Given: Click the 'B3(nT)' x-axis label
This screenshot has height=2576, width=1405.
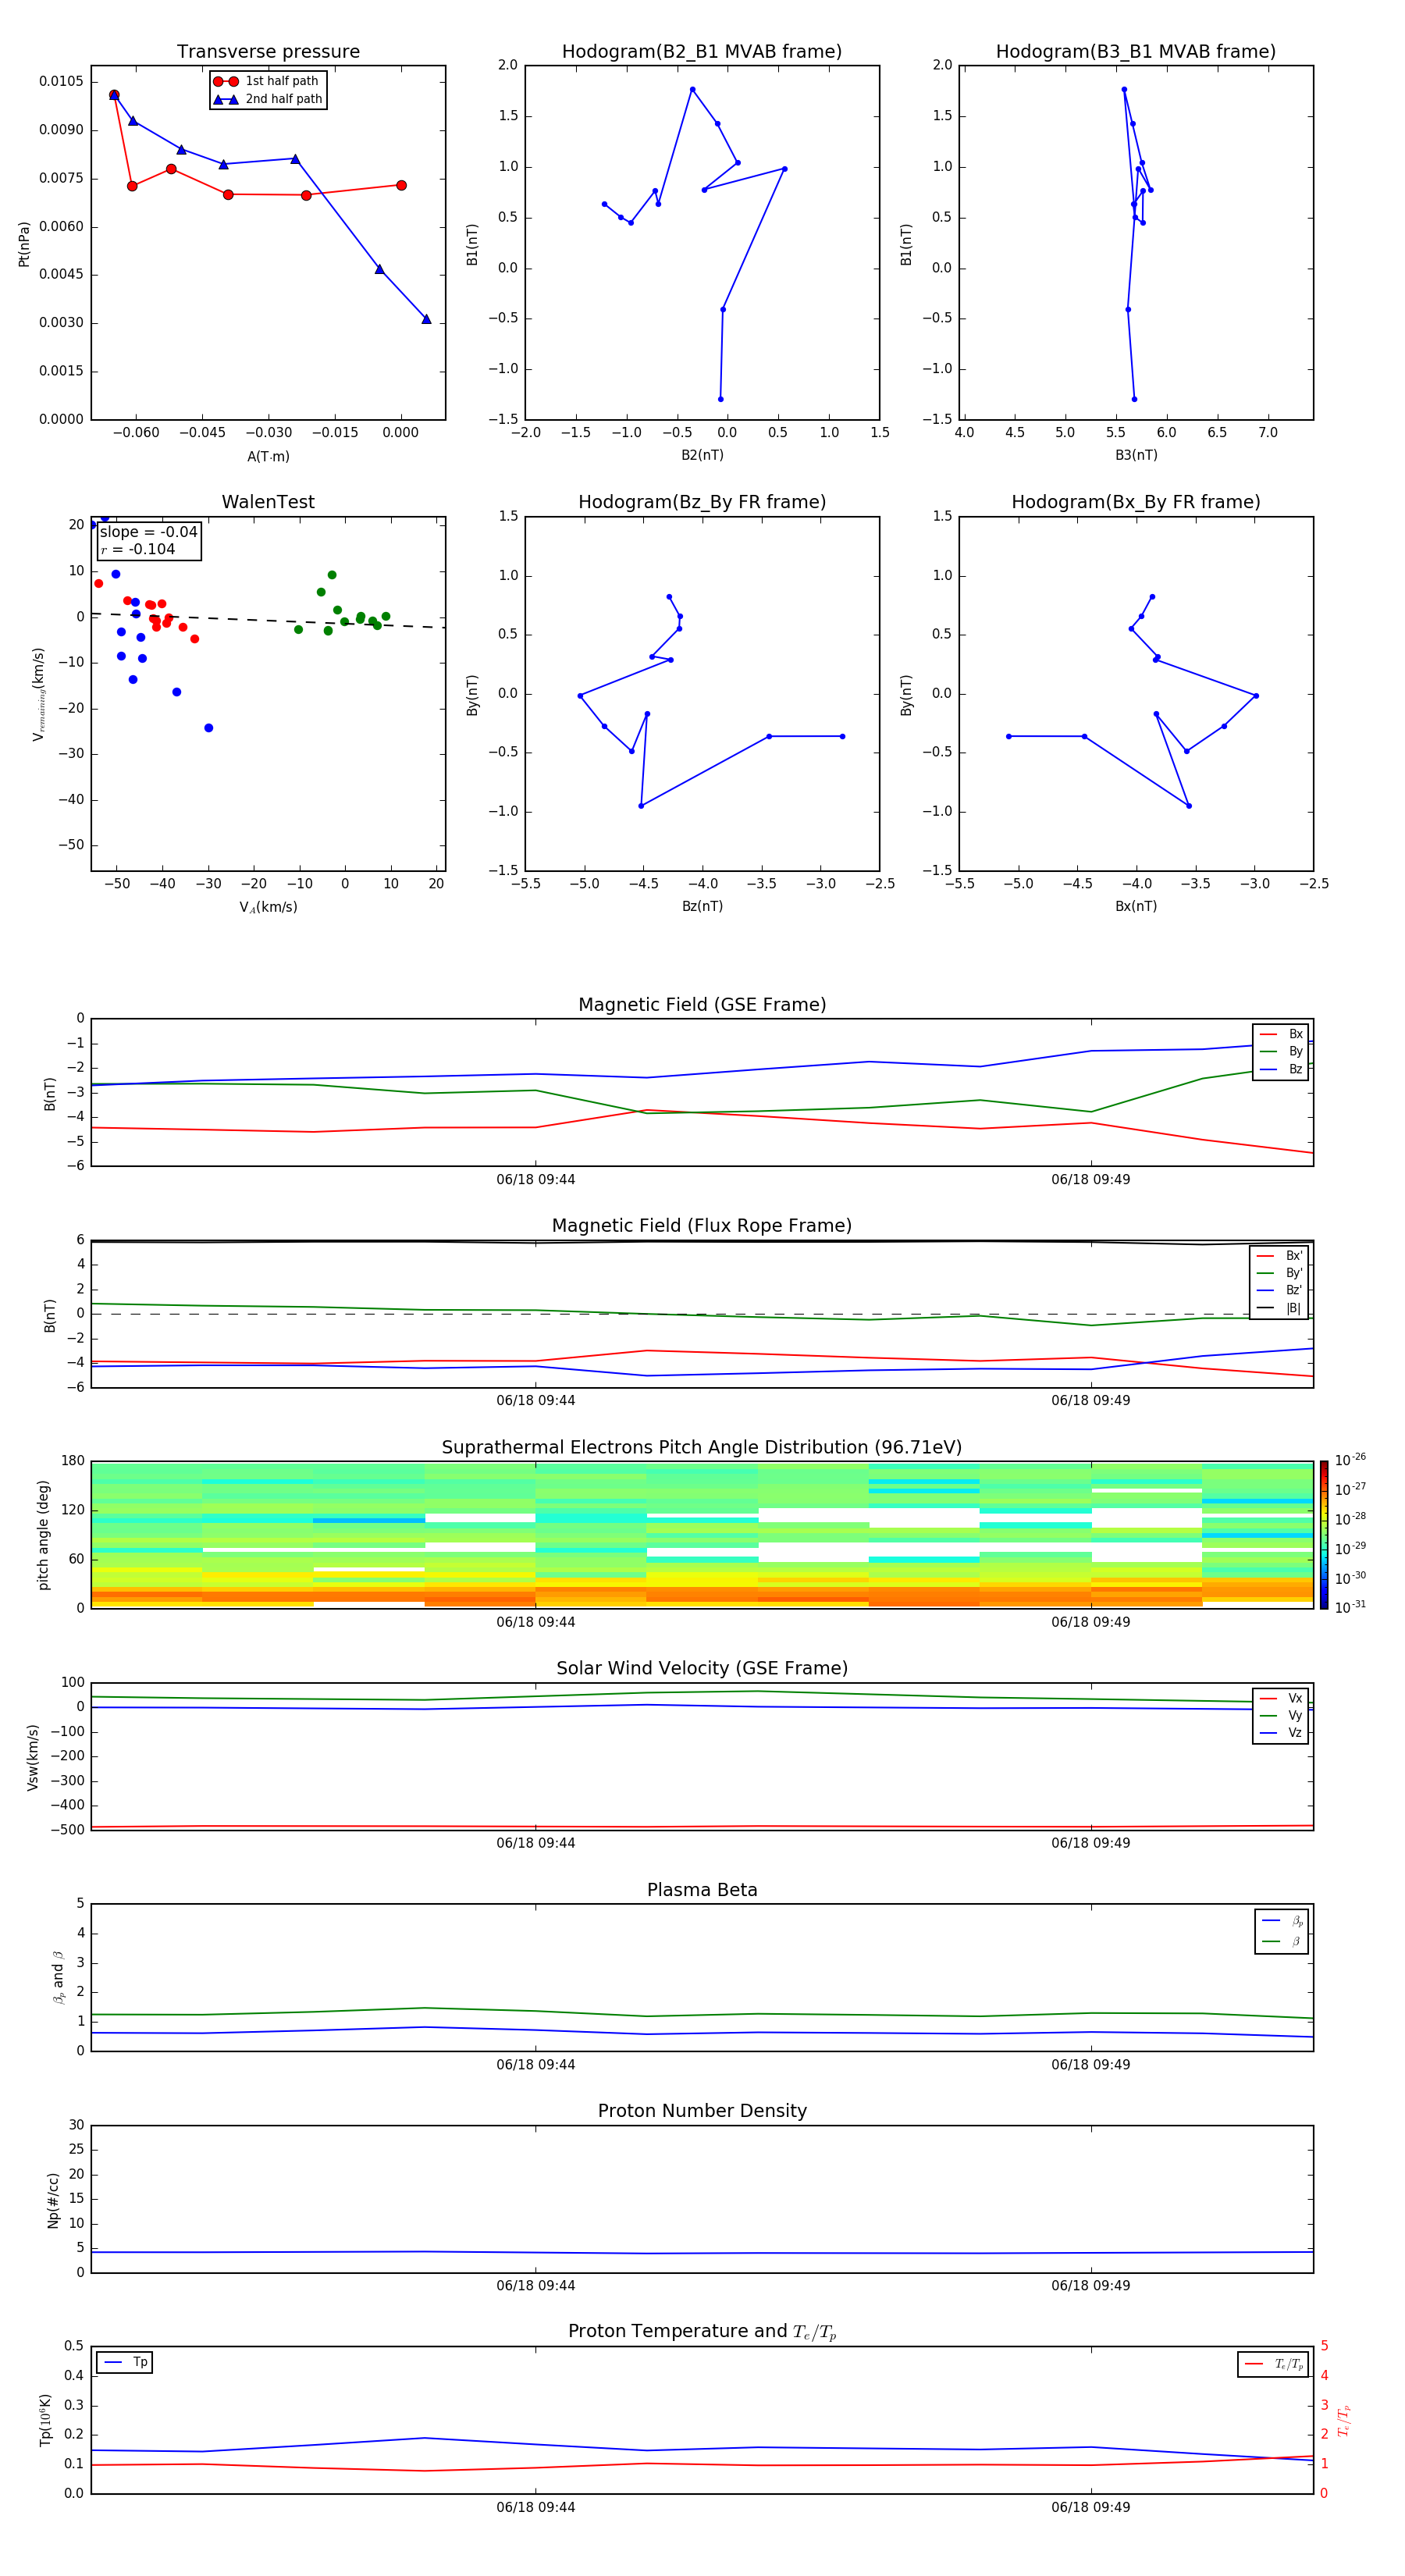Looking at the screenshot, I should point(1136,456).
